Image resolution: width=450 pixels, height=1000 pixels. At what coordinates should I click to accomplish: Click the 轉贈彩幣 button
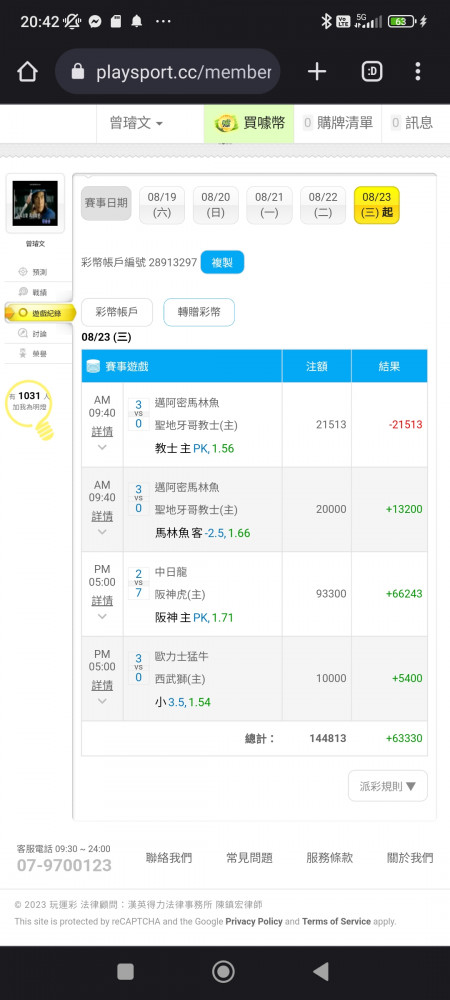199,312
